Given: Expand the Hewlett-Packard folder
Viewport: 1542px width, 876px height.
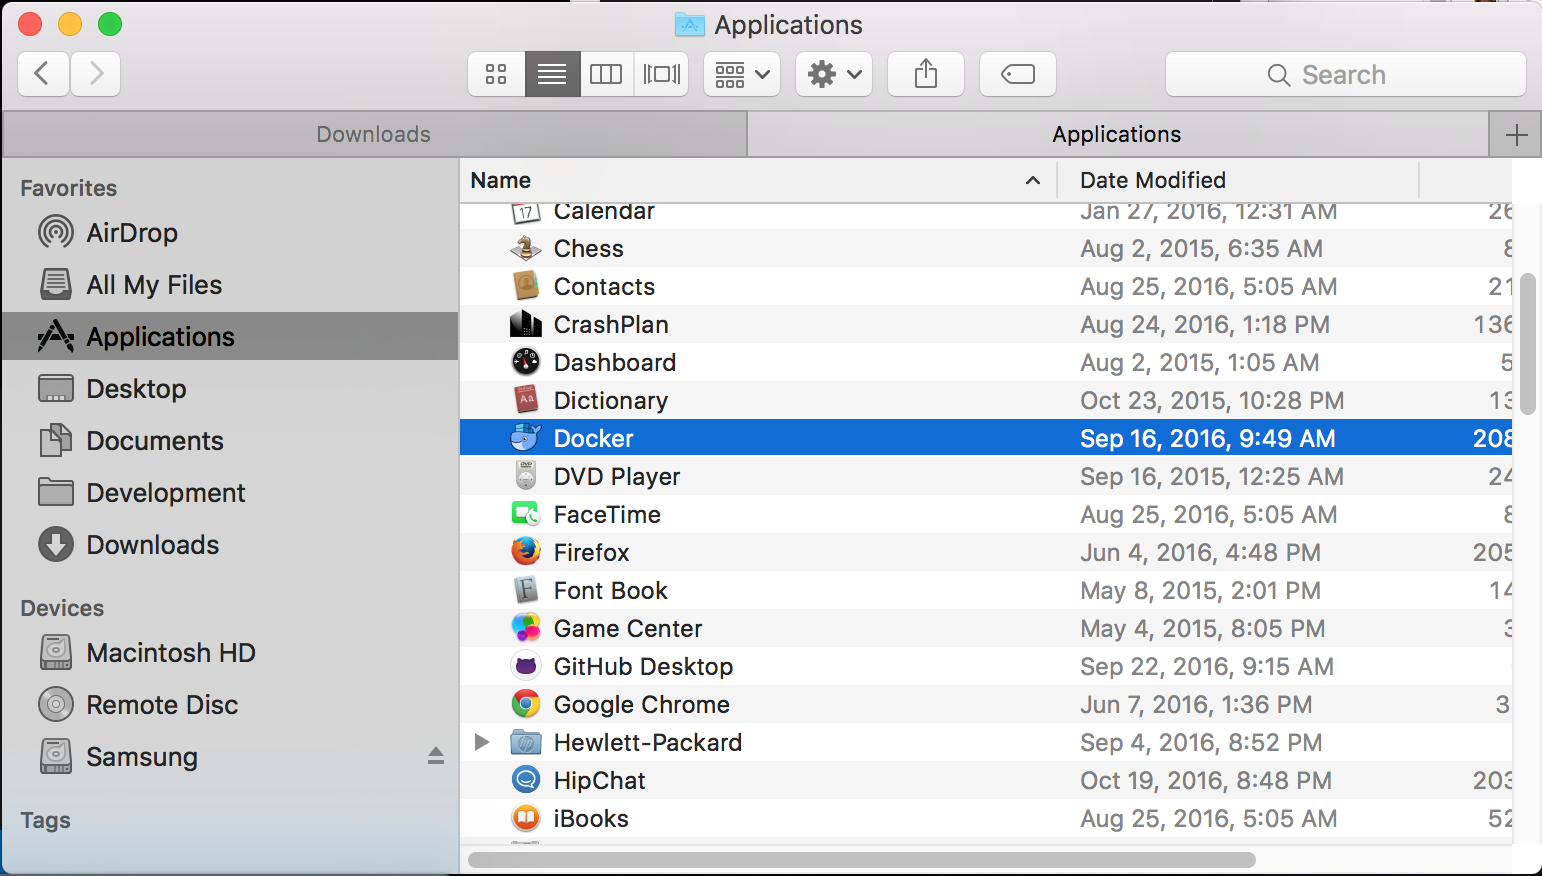Looking at the screenshot, I should (x=482, y=742).
